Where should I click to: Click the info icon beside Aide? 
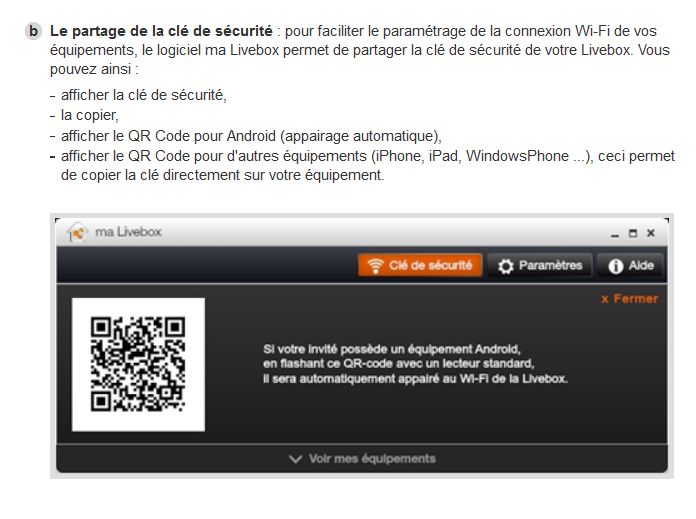(x=616, y=266)
